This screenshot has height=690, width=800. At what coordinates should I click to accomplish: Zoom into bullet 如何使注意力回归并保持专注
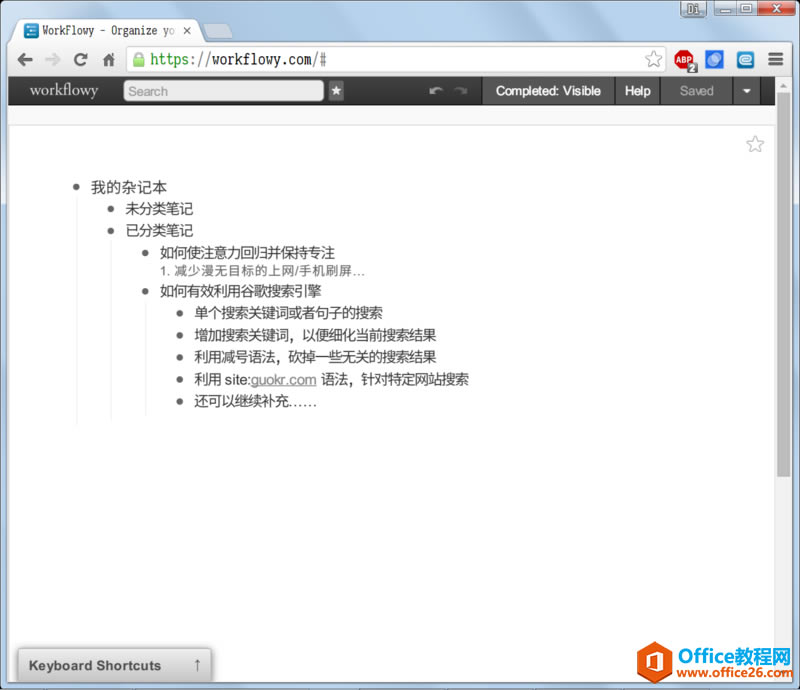[145, 253]
